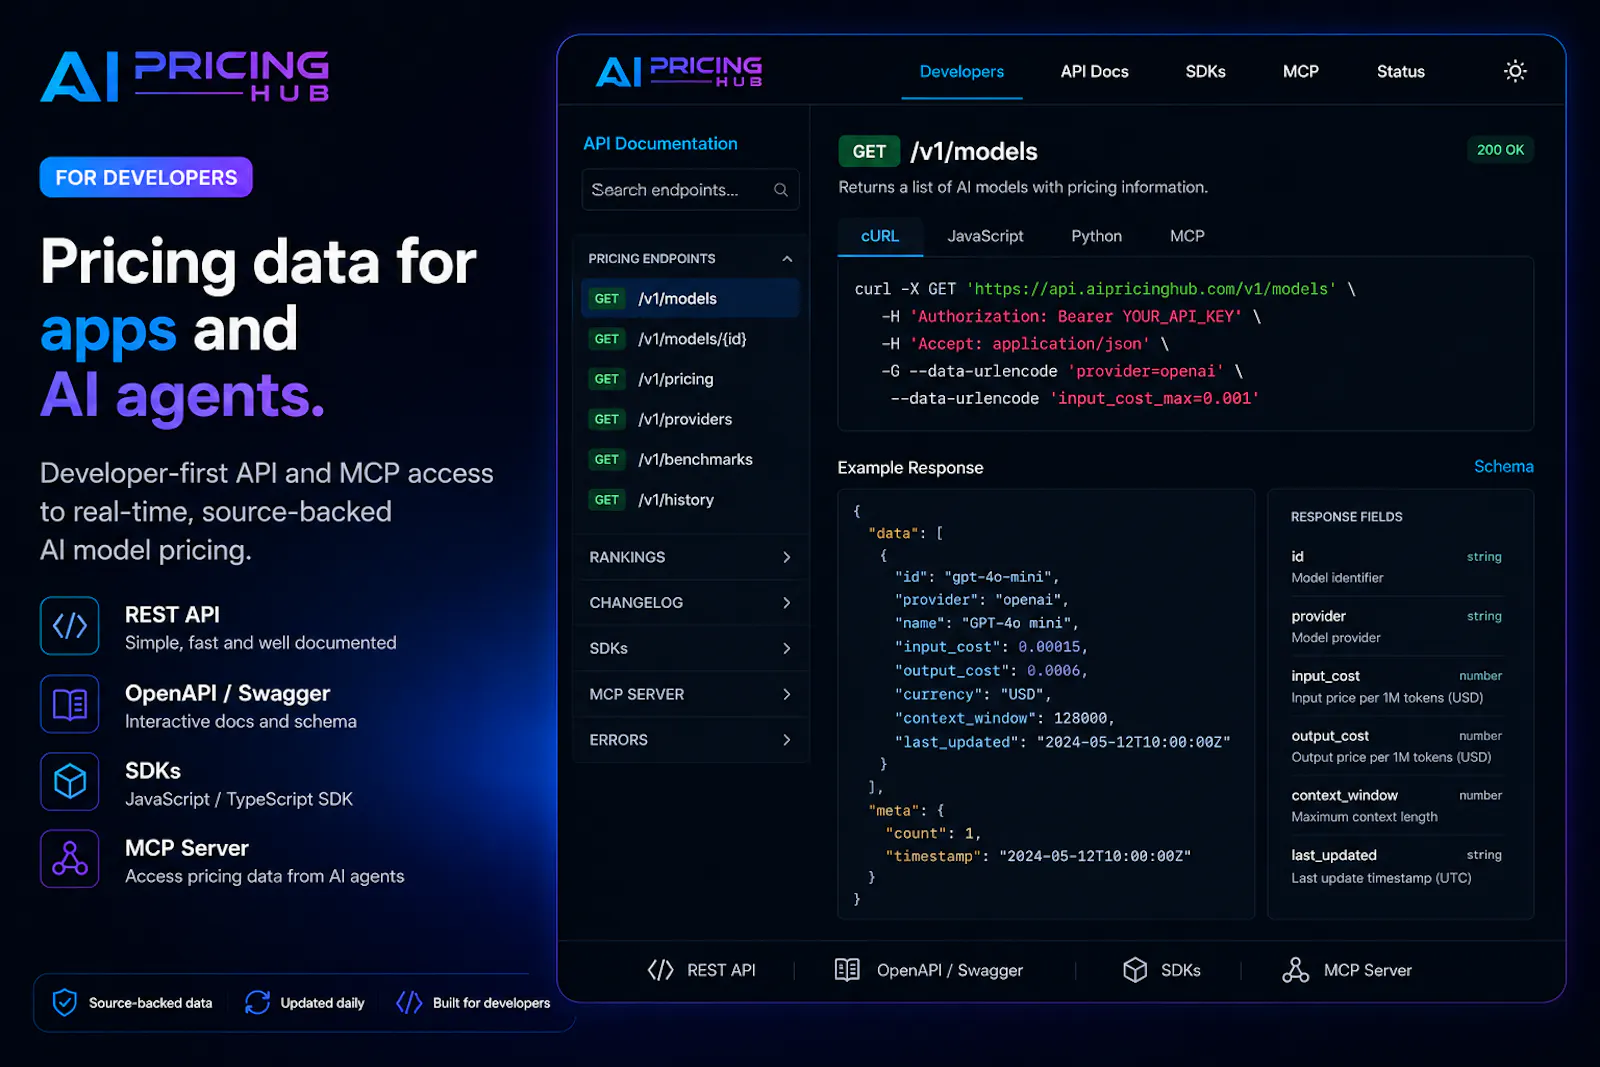This screenshot has height=1067, width=1600.
Task: Expand the MCP Server sidebar section
Action: pos(691,694)
